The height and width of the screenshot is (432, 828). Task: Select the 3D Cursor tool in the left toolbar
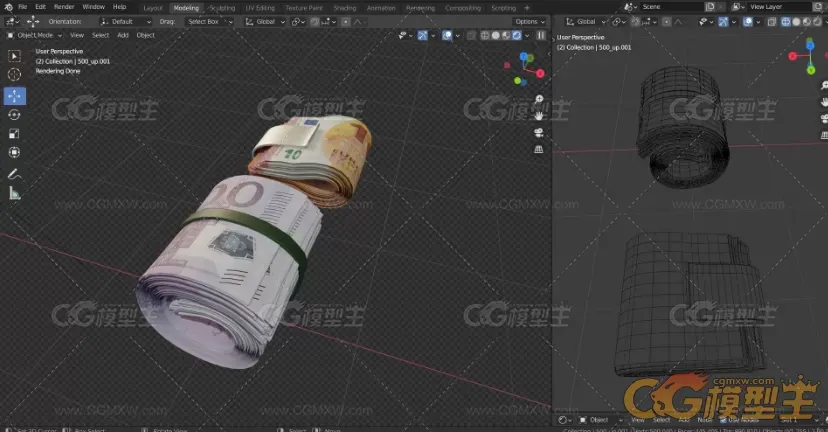pos(14,74)
